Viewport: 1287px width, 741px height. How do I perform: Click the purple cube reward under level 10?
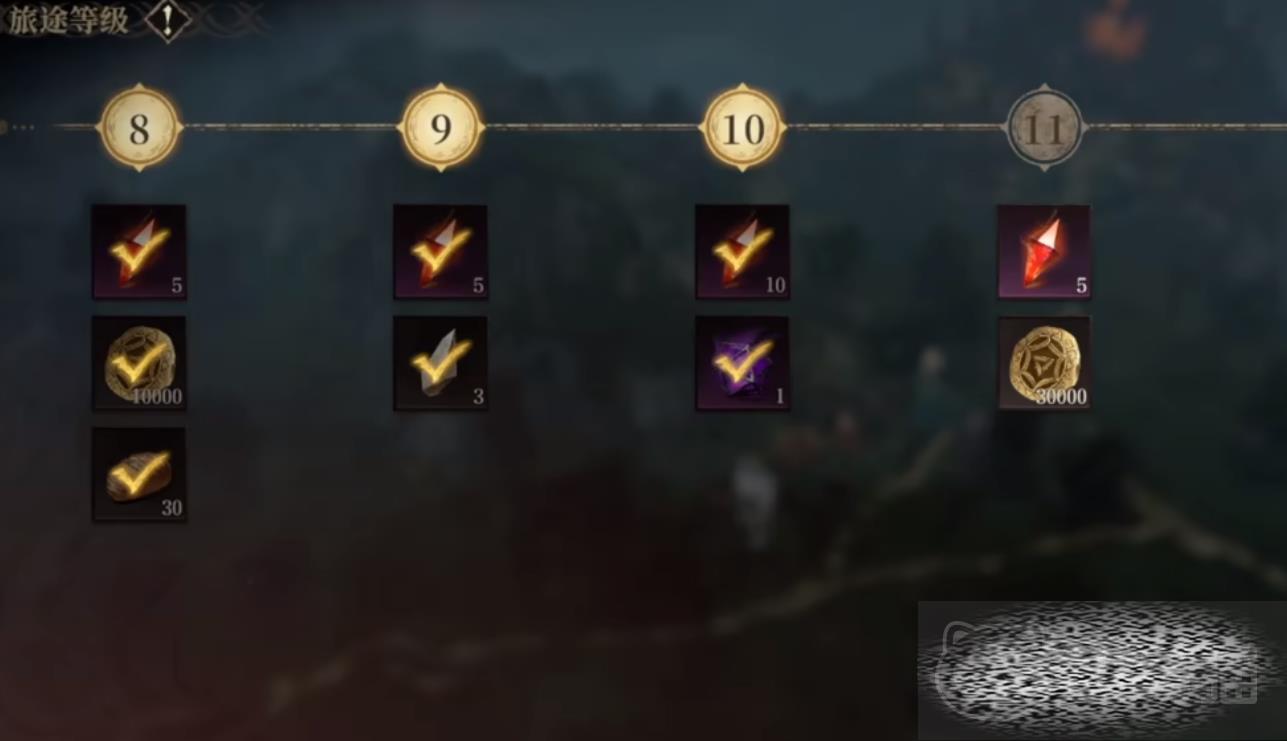(742, 363)
